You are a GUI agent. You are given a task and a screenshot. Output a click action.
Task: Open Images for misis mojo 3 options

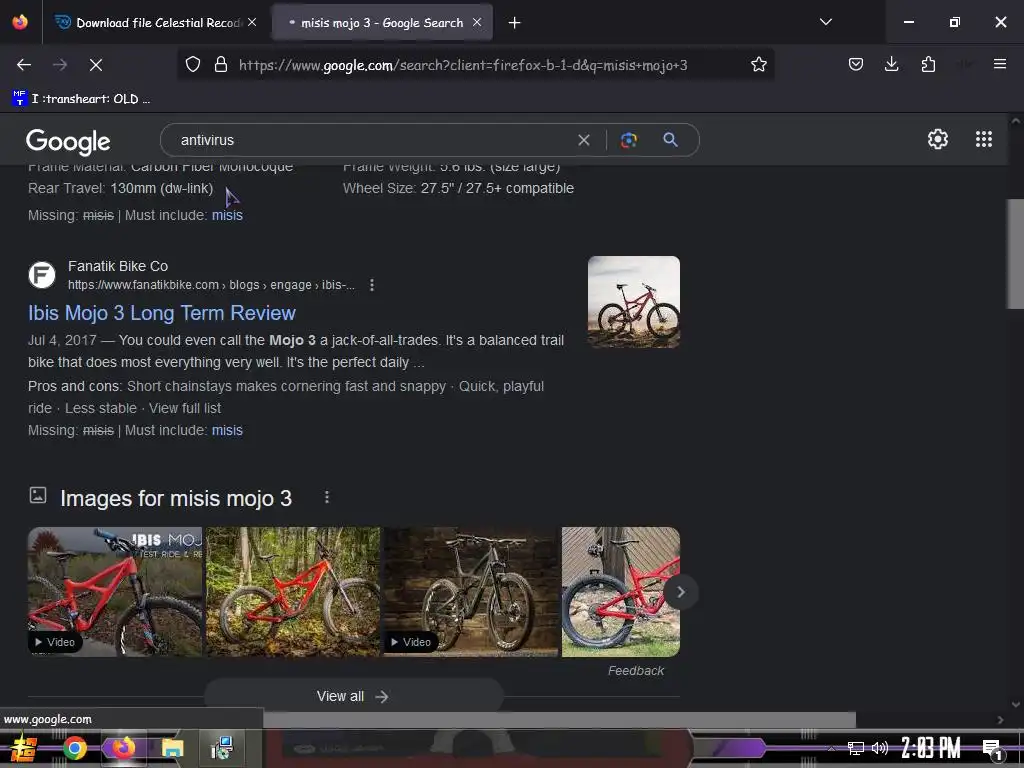pyautogui.click(x=327, y=498)
